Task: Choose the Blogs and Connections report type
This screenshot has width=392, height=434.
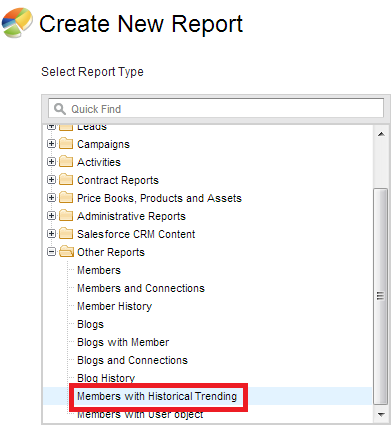Action: click(132, 360)
